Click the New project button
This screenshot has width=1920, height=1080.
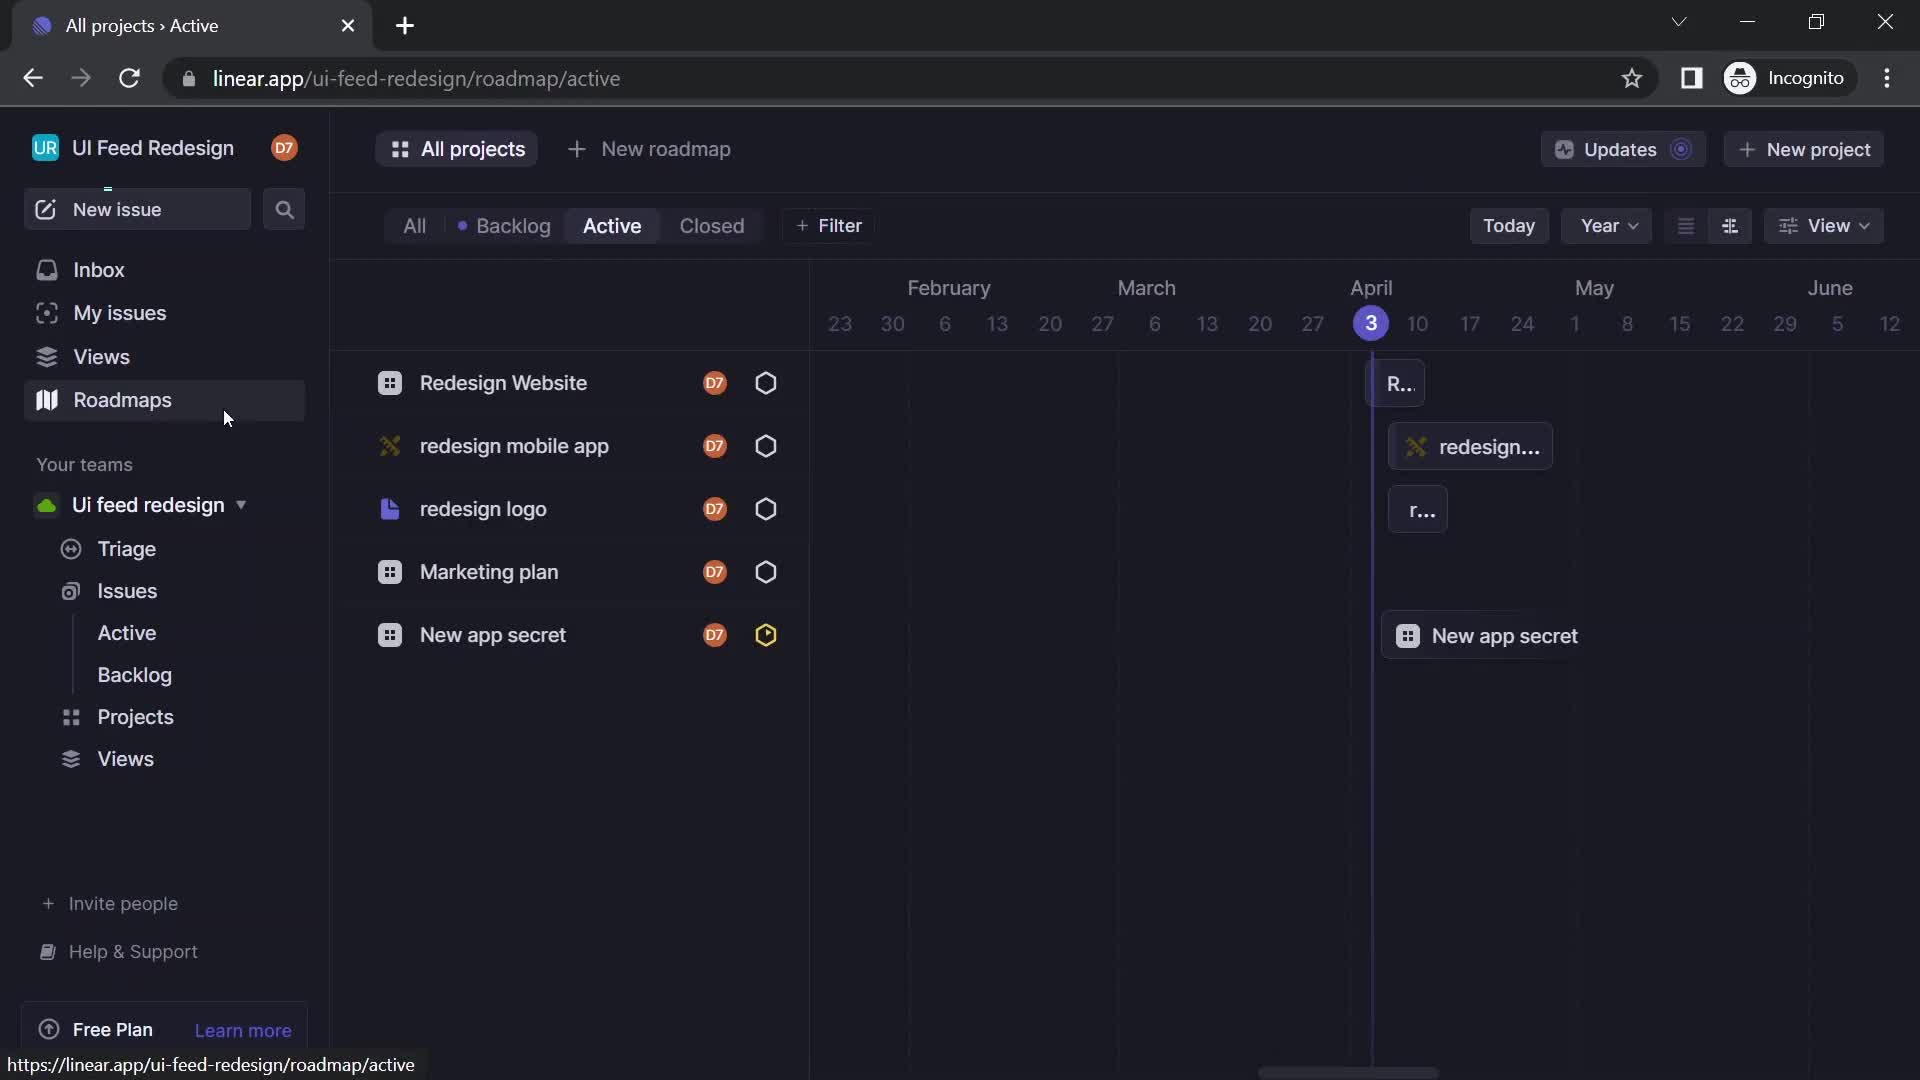(x=1803, y=148)
